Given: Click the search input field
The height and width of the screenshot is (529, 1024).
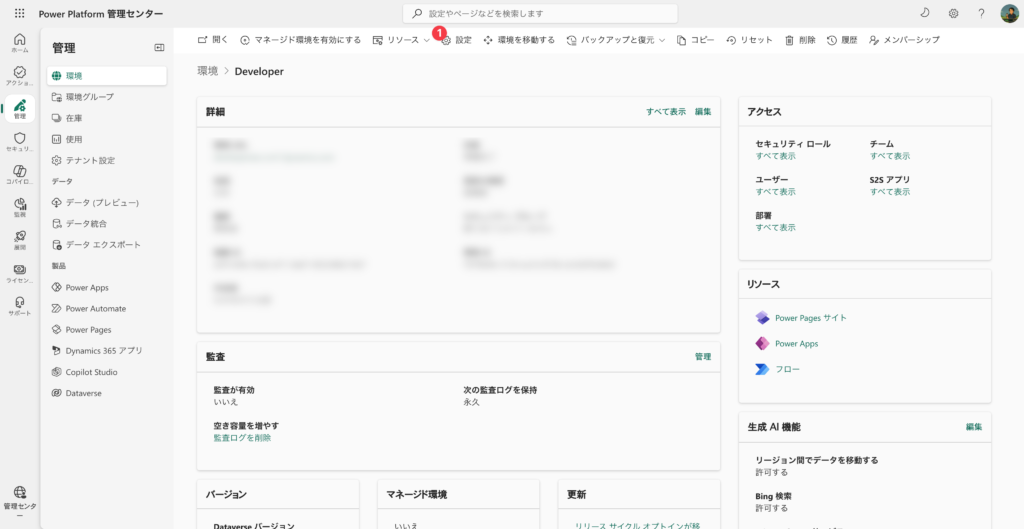Looking at the screenshot, I should tap(540, 14).
